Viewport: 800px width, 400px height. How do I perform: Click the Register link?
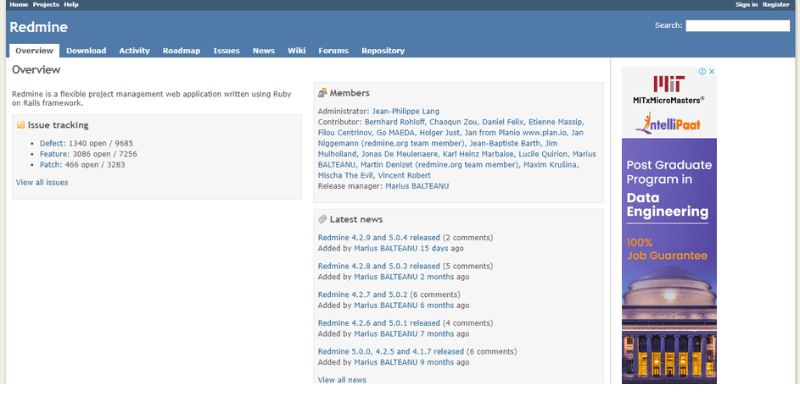pyautogui.click(x=776, y=5)
